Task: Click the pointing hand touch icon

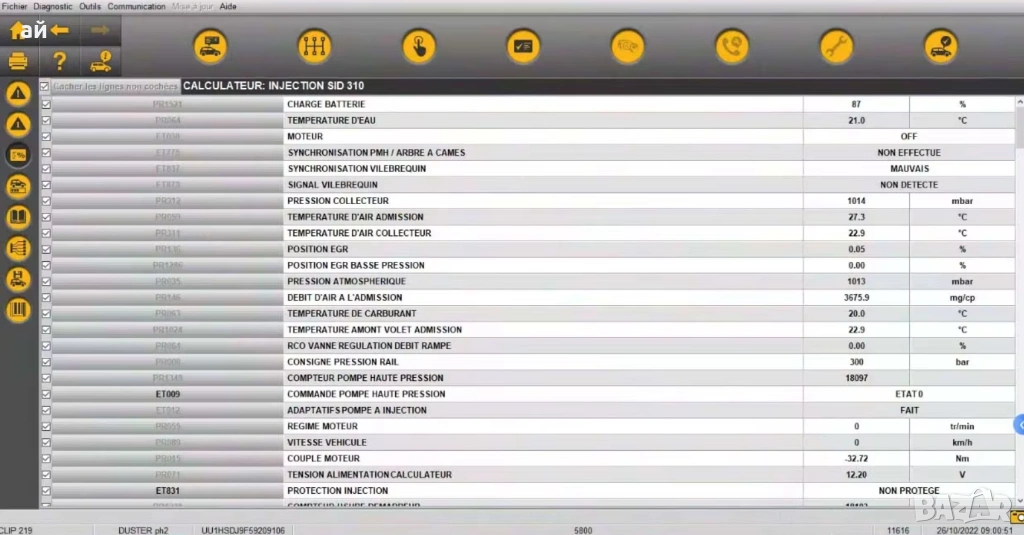Action: click(419, 46)
